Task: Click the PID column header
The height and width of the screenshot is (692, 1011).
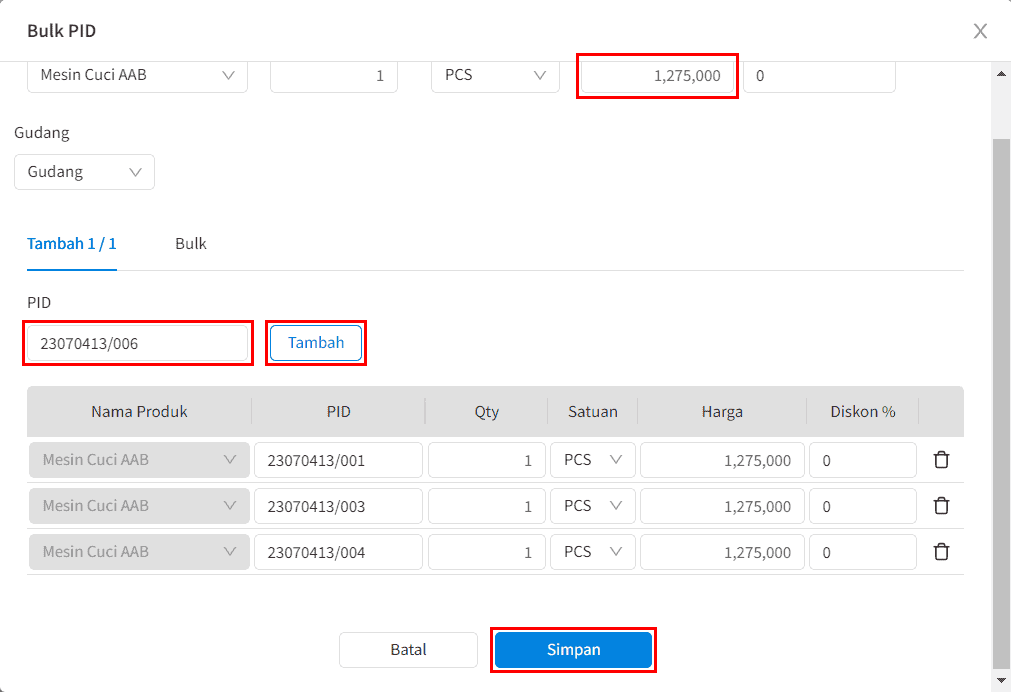Action: [339, 411]
